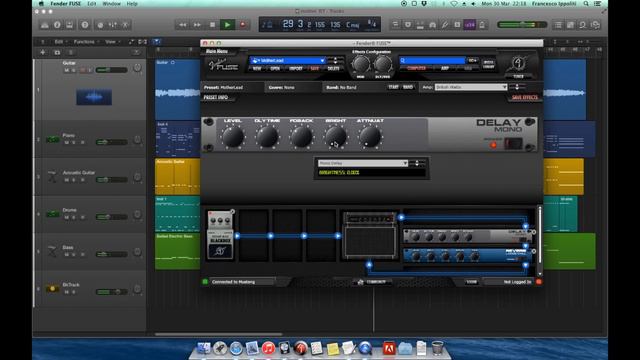Open the Edit menu in menu bar
Screen dimensions: 640x360
pyautogui.click(x=92, y=4)
